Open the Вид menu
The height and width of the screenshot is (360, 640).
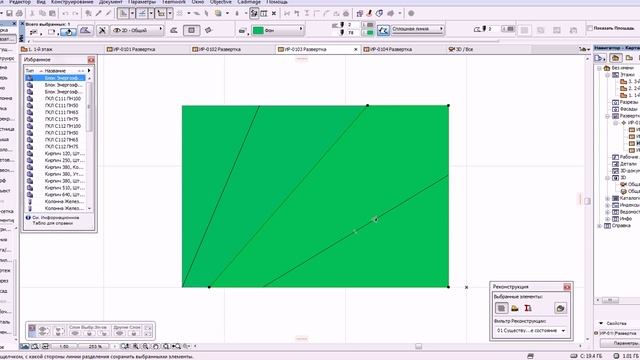pos(41,2)
